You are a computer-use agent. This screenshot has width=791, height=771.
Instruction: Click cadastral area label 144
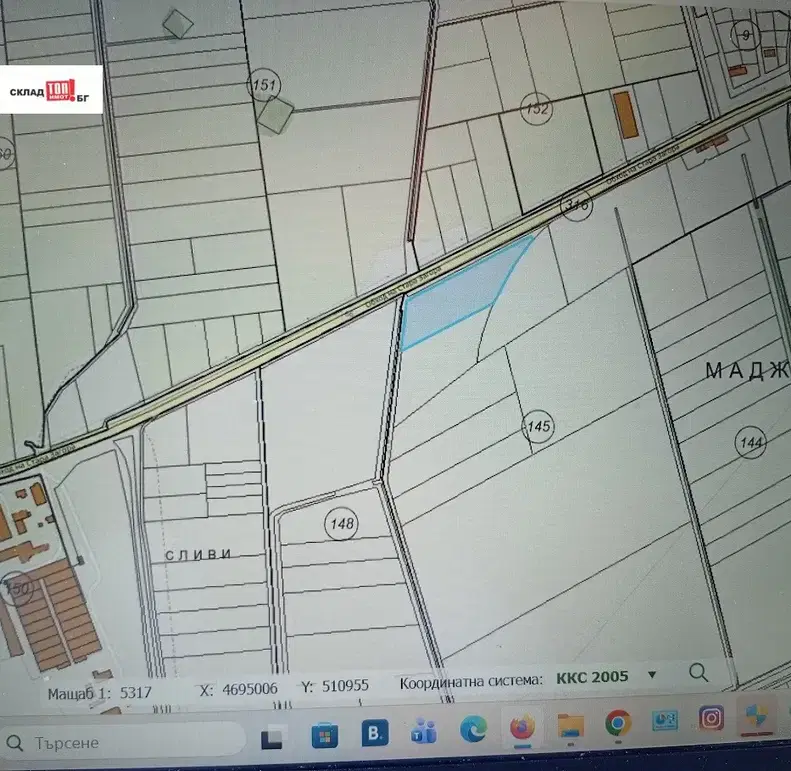pyautogui.click(x=751, y=443)
